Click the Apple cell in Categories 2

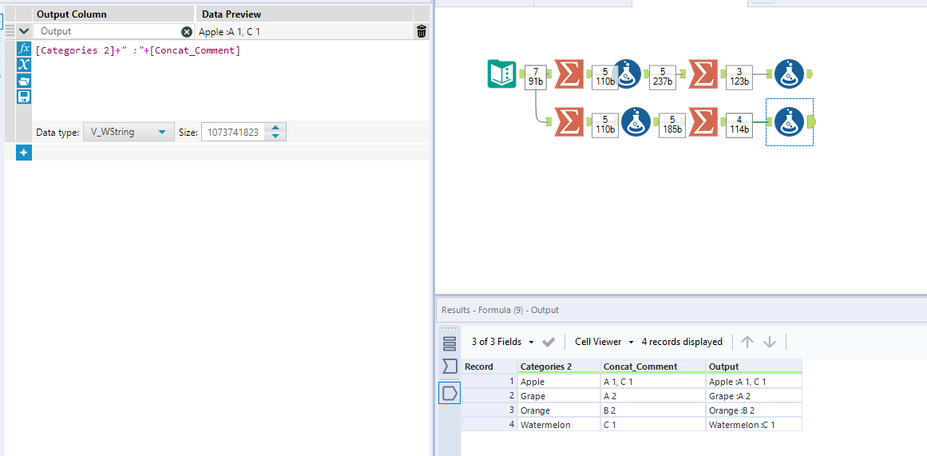pyautogui.click(x=559, y=382)
